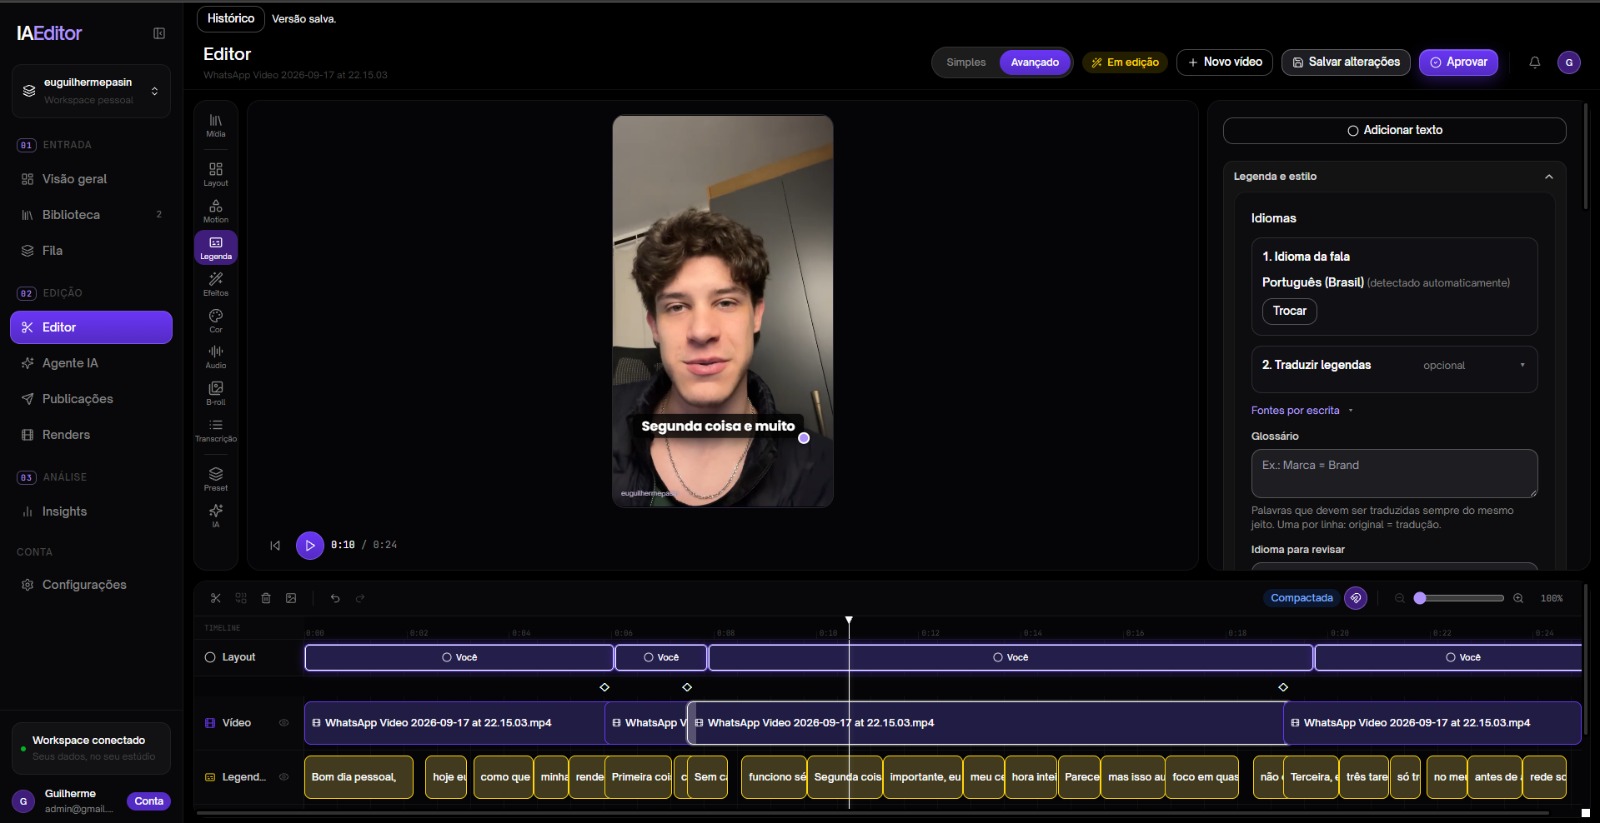Select the Motion tool
The width and height of the screenshot is (1600, 823).
pyautogui.click(x=216, y=211)
